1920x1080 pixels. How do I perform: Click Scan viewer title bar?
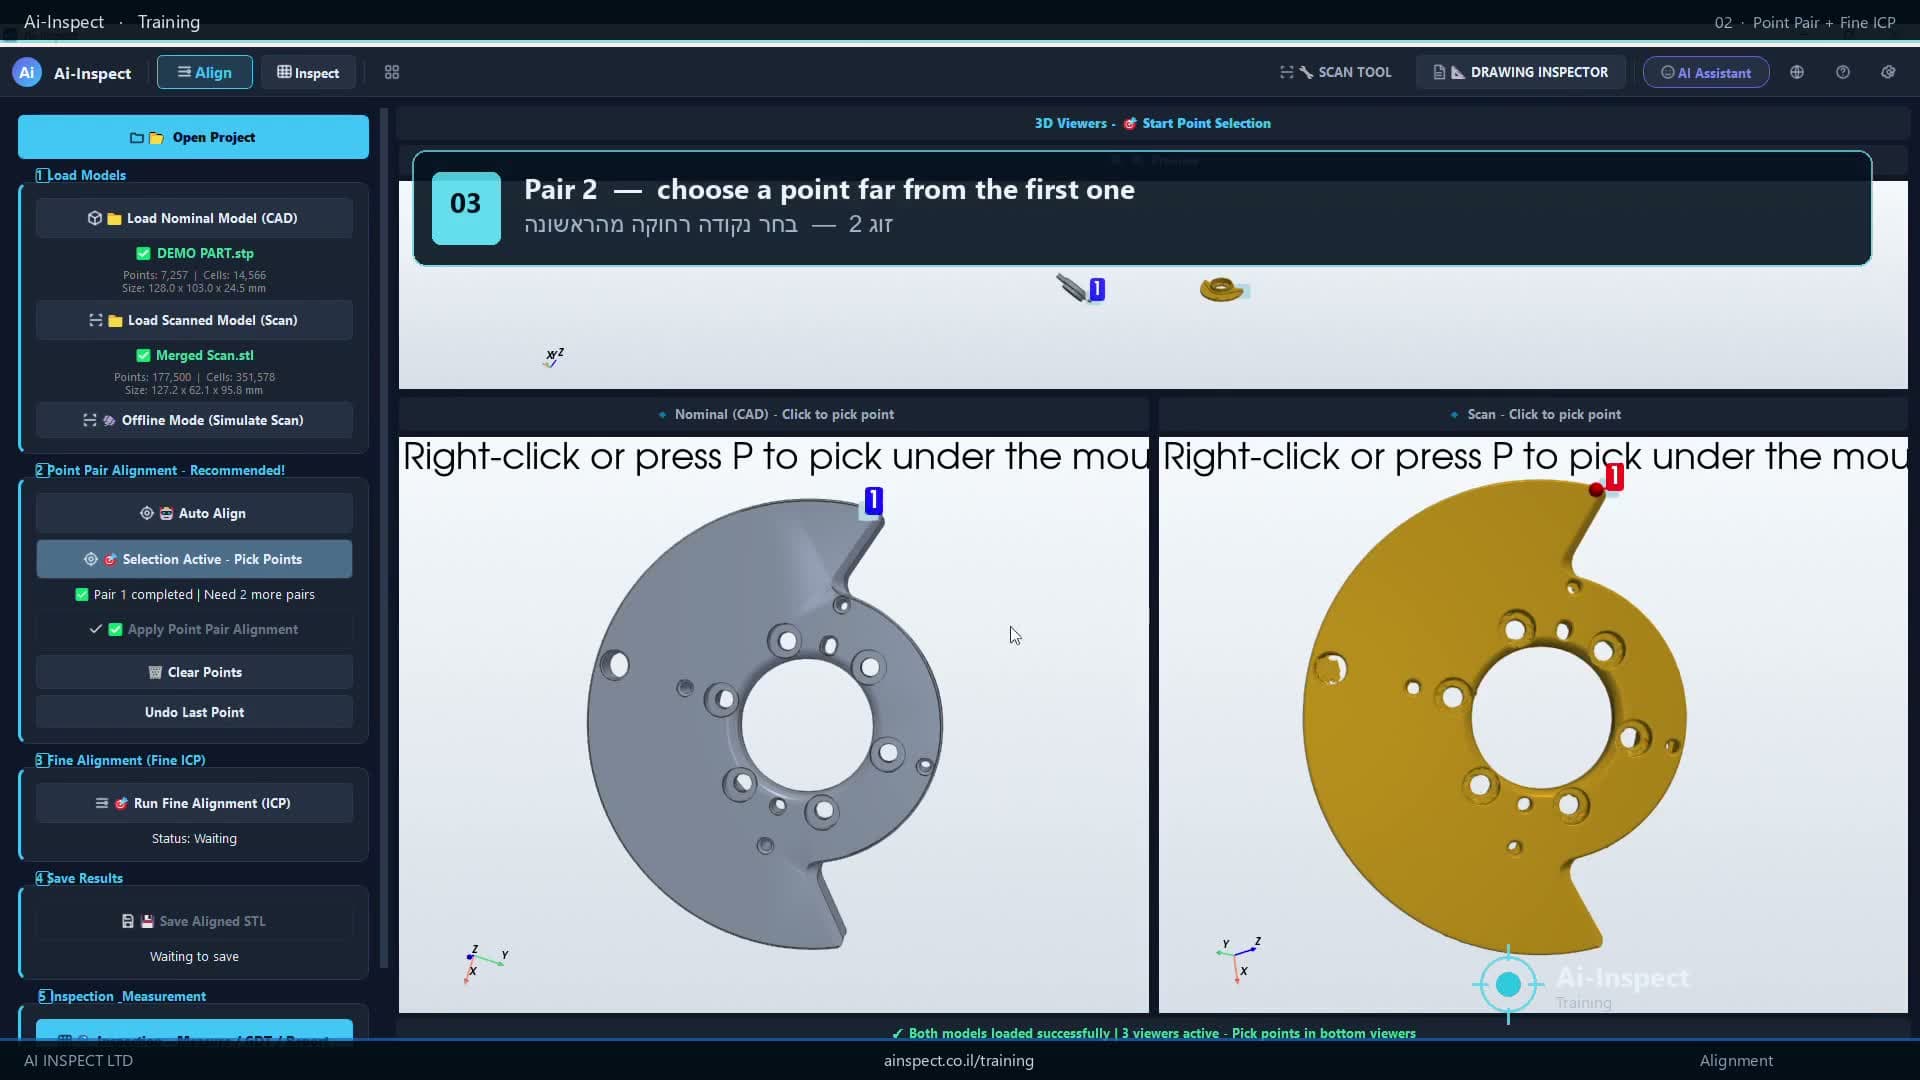pos(1533,414)
